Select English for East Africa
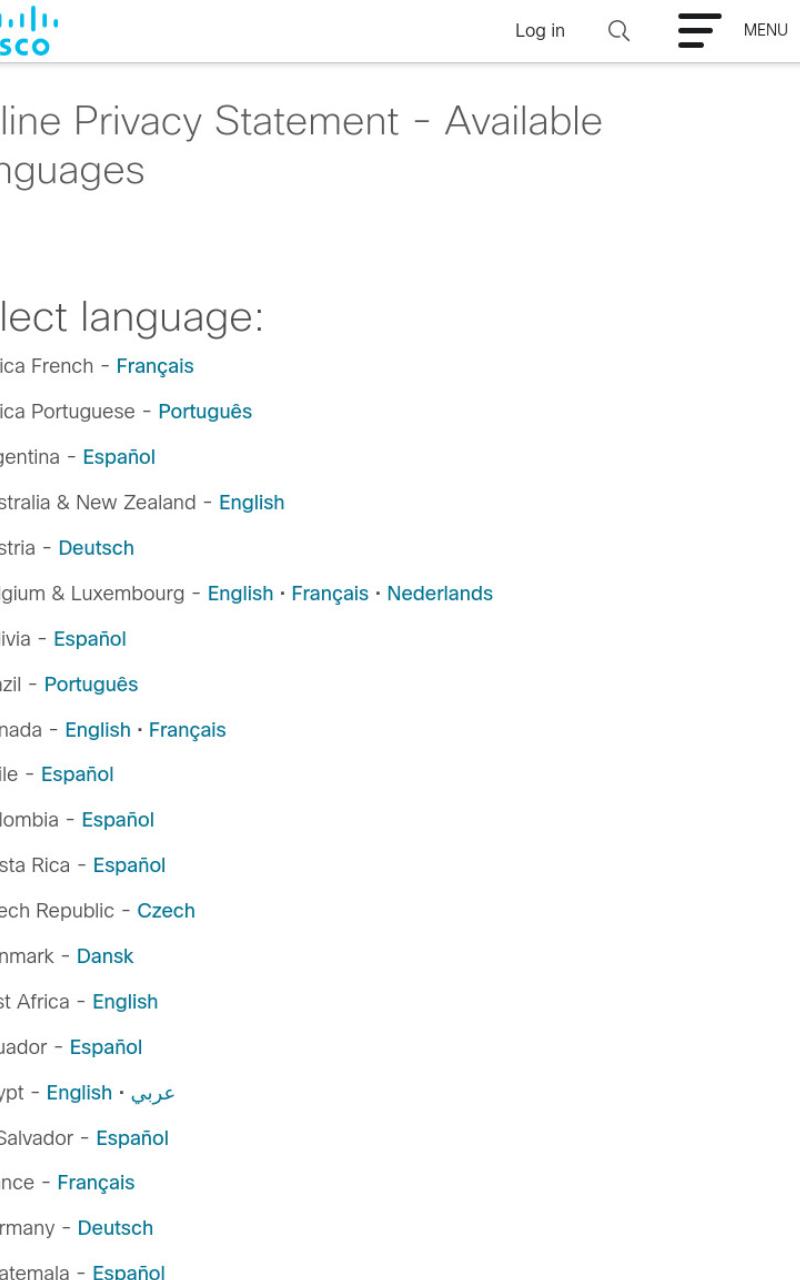The height and width of the screenshot is (1280, 800). [125, 1002]
